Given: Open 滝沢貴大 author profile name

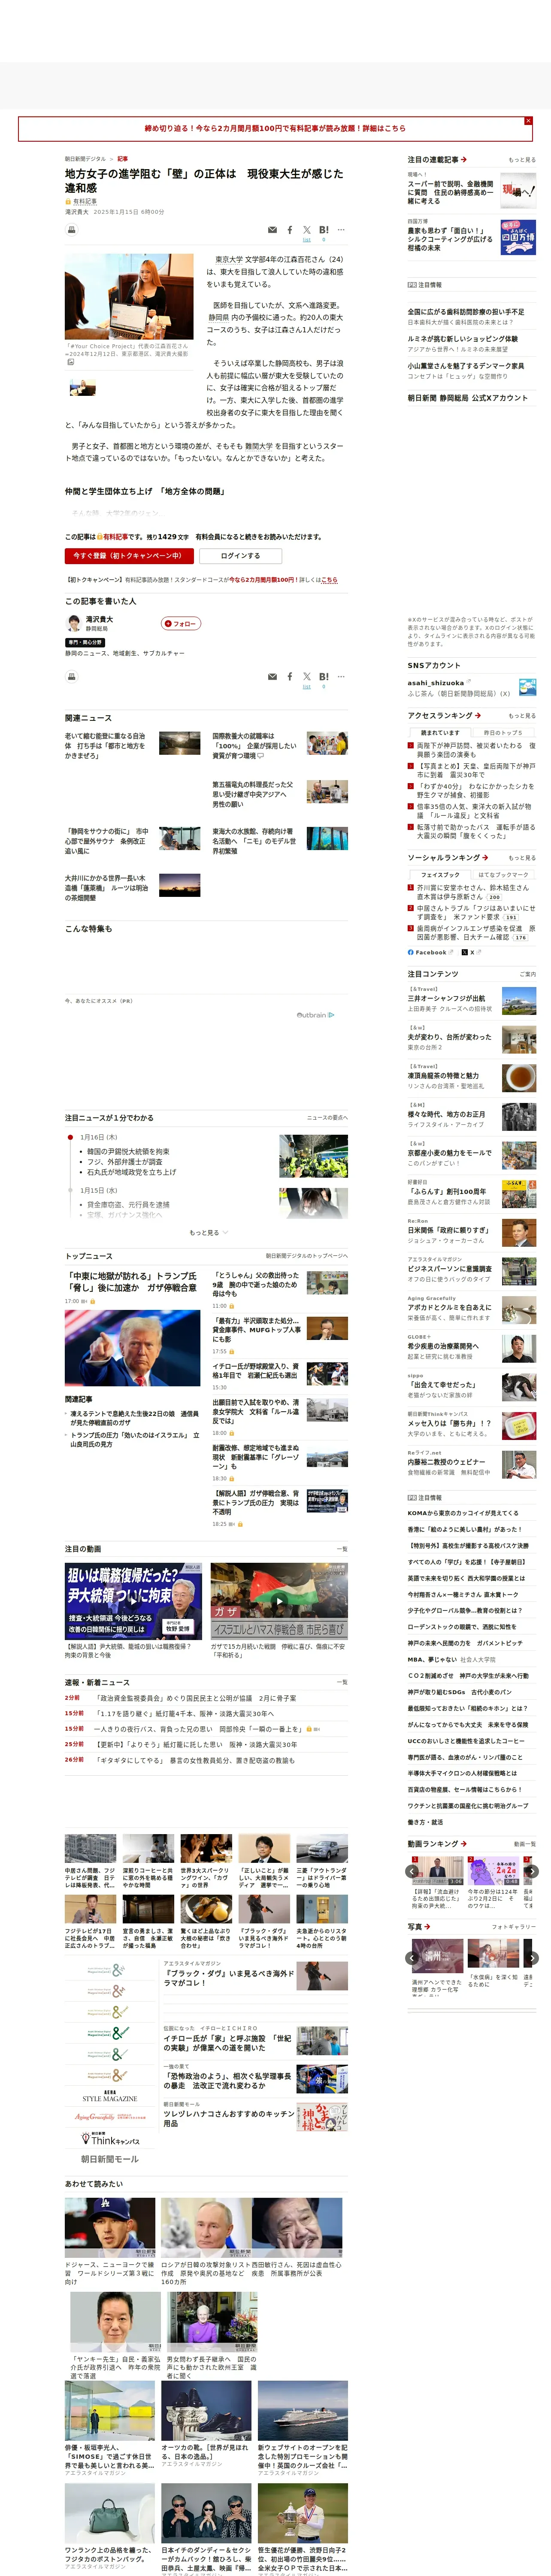Looking at the screenshot, I should coord(99,620).
